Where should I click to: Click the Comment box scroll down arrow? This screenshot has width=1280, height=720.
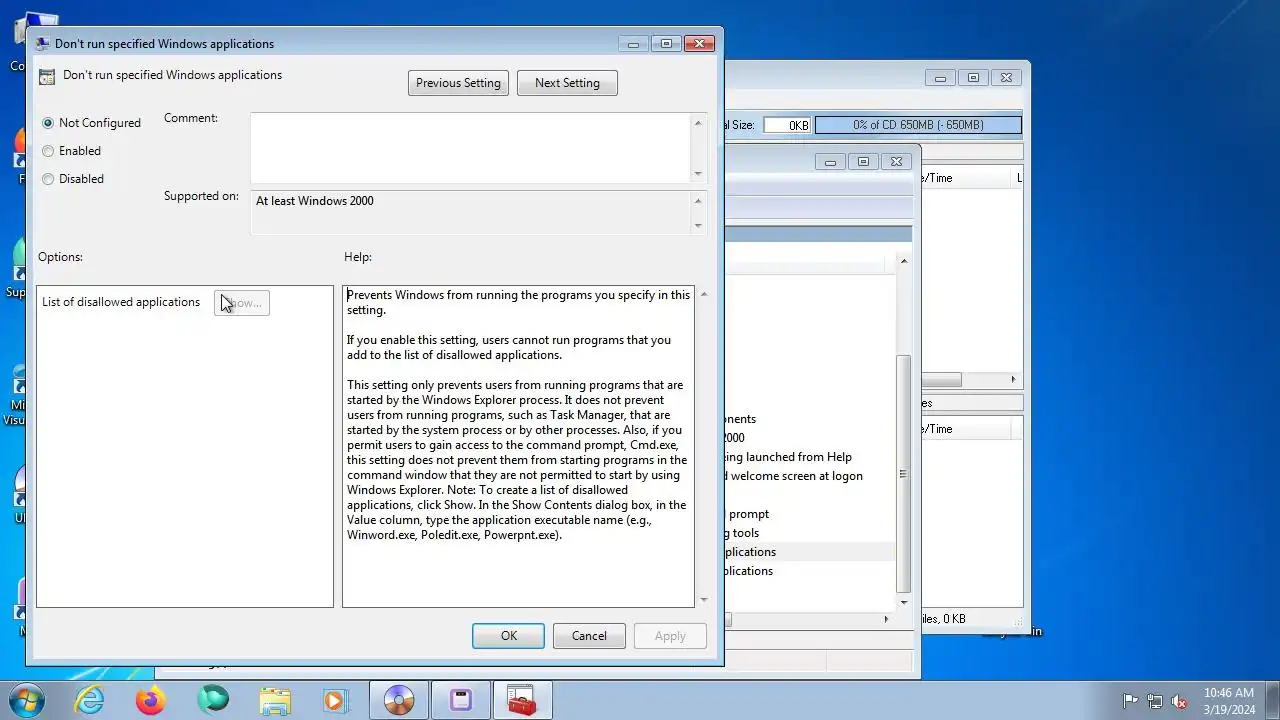[x=698, y=174]
